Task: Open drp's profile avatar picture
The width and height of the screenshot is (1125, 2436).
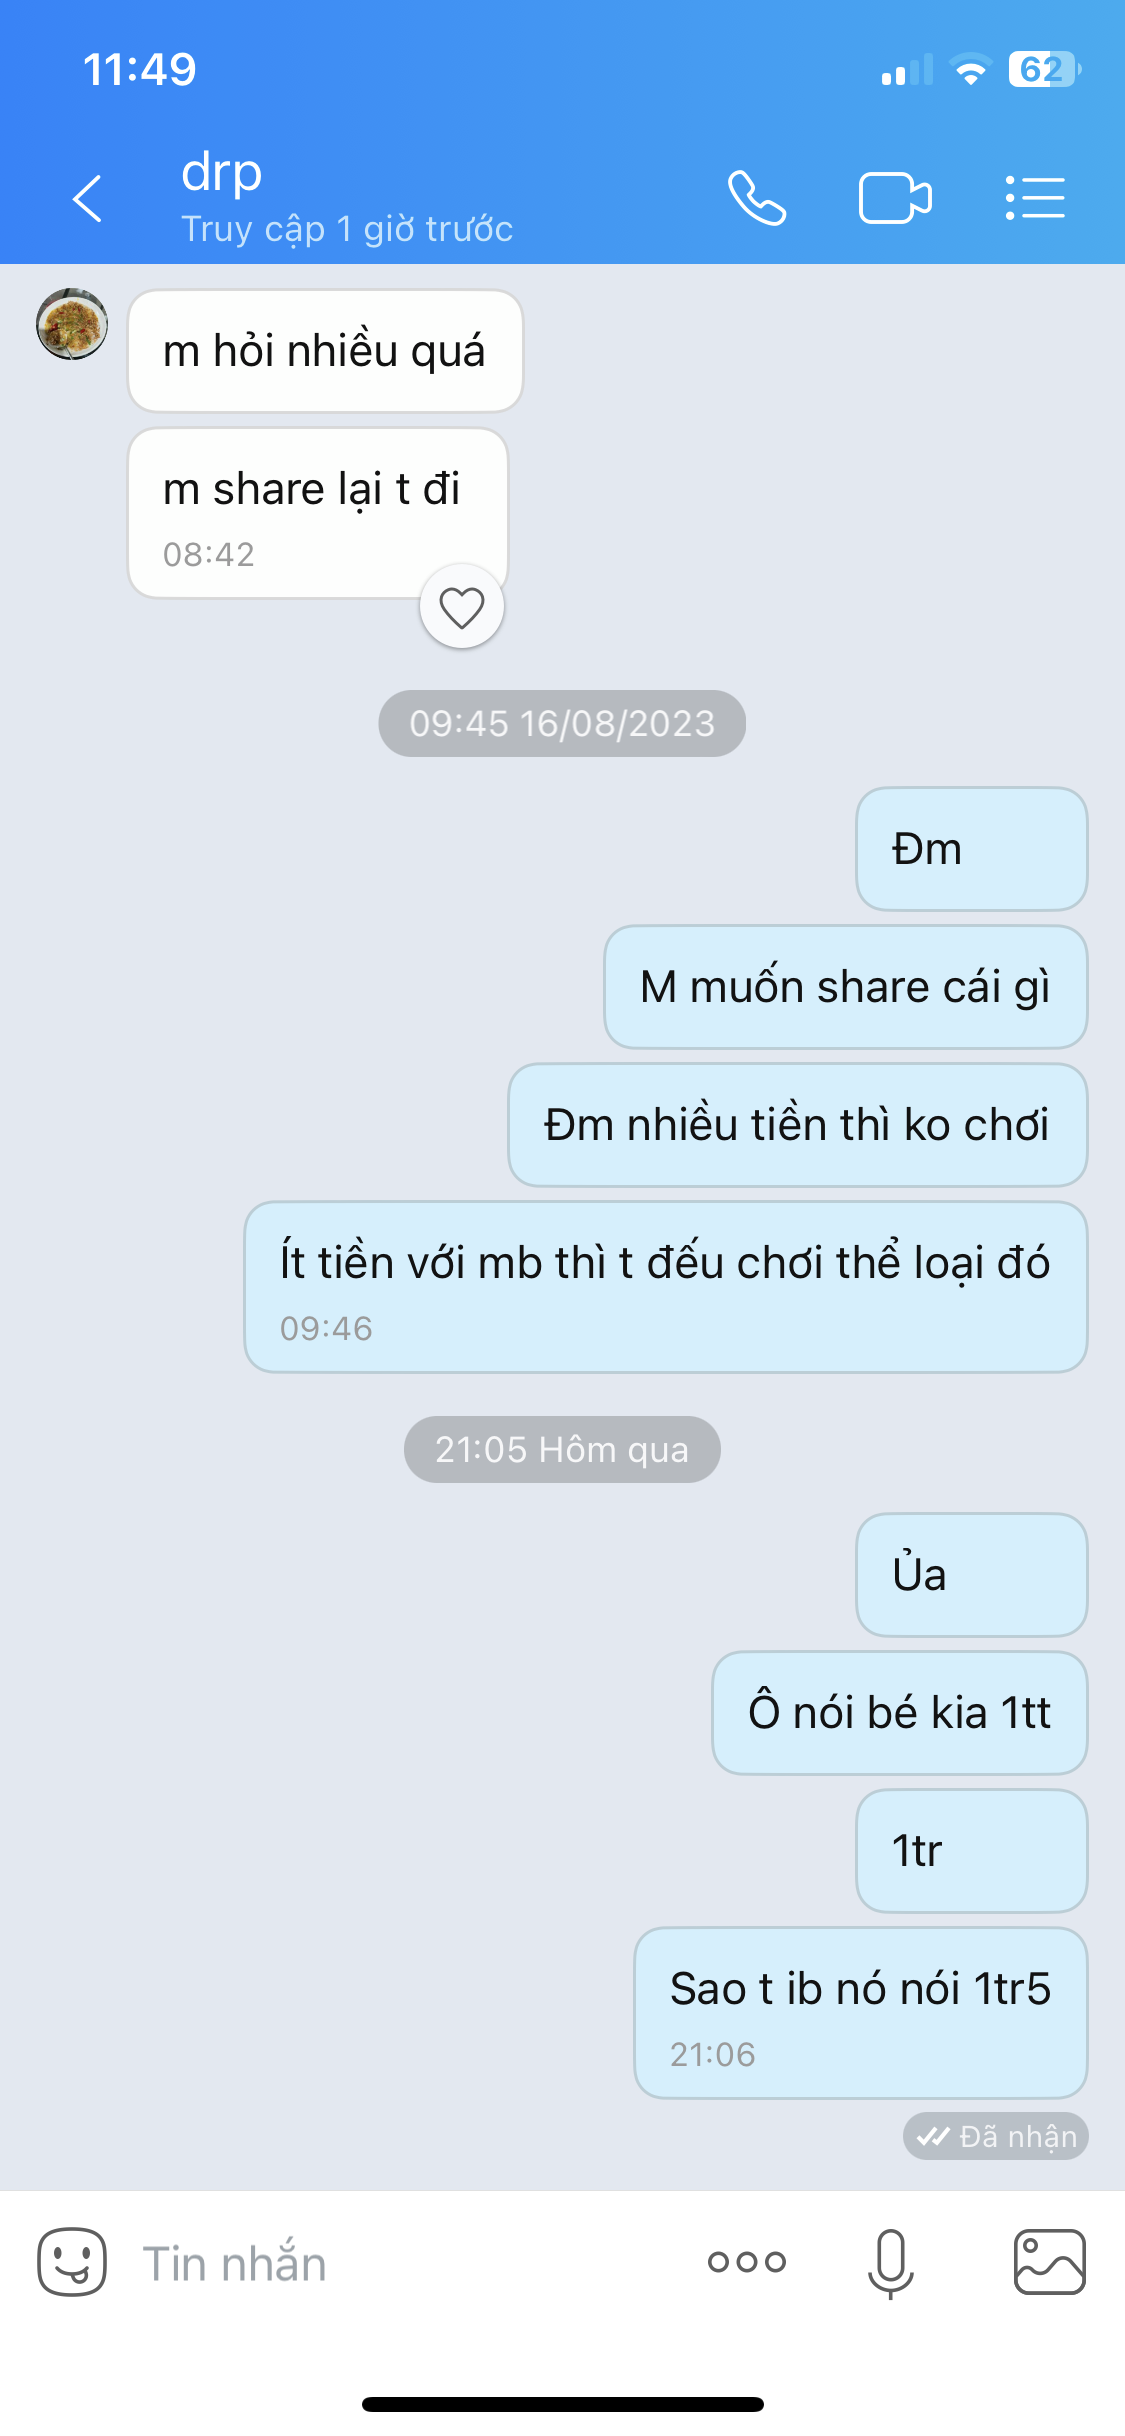Action: [72, 324]
